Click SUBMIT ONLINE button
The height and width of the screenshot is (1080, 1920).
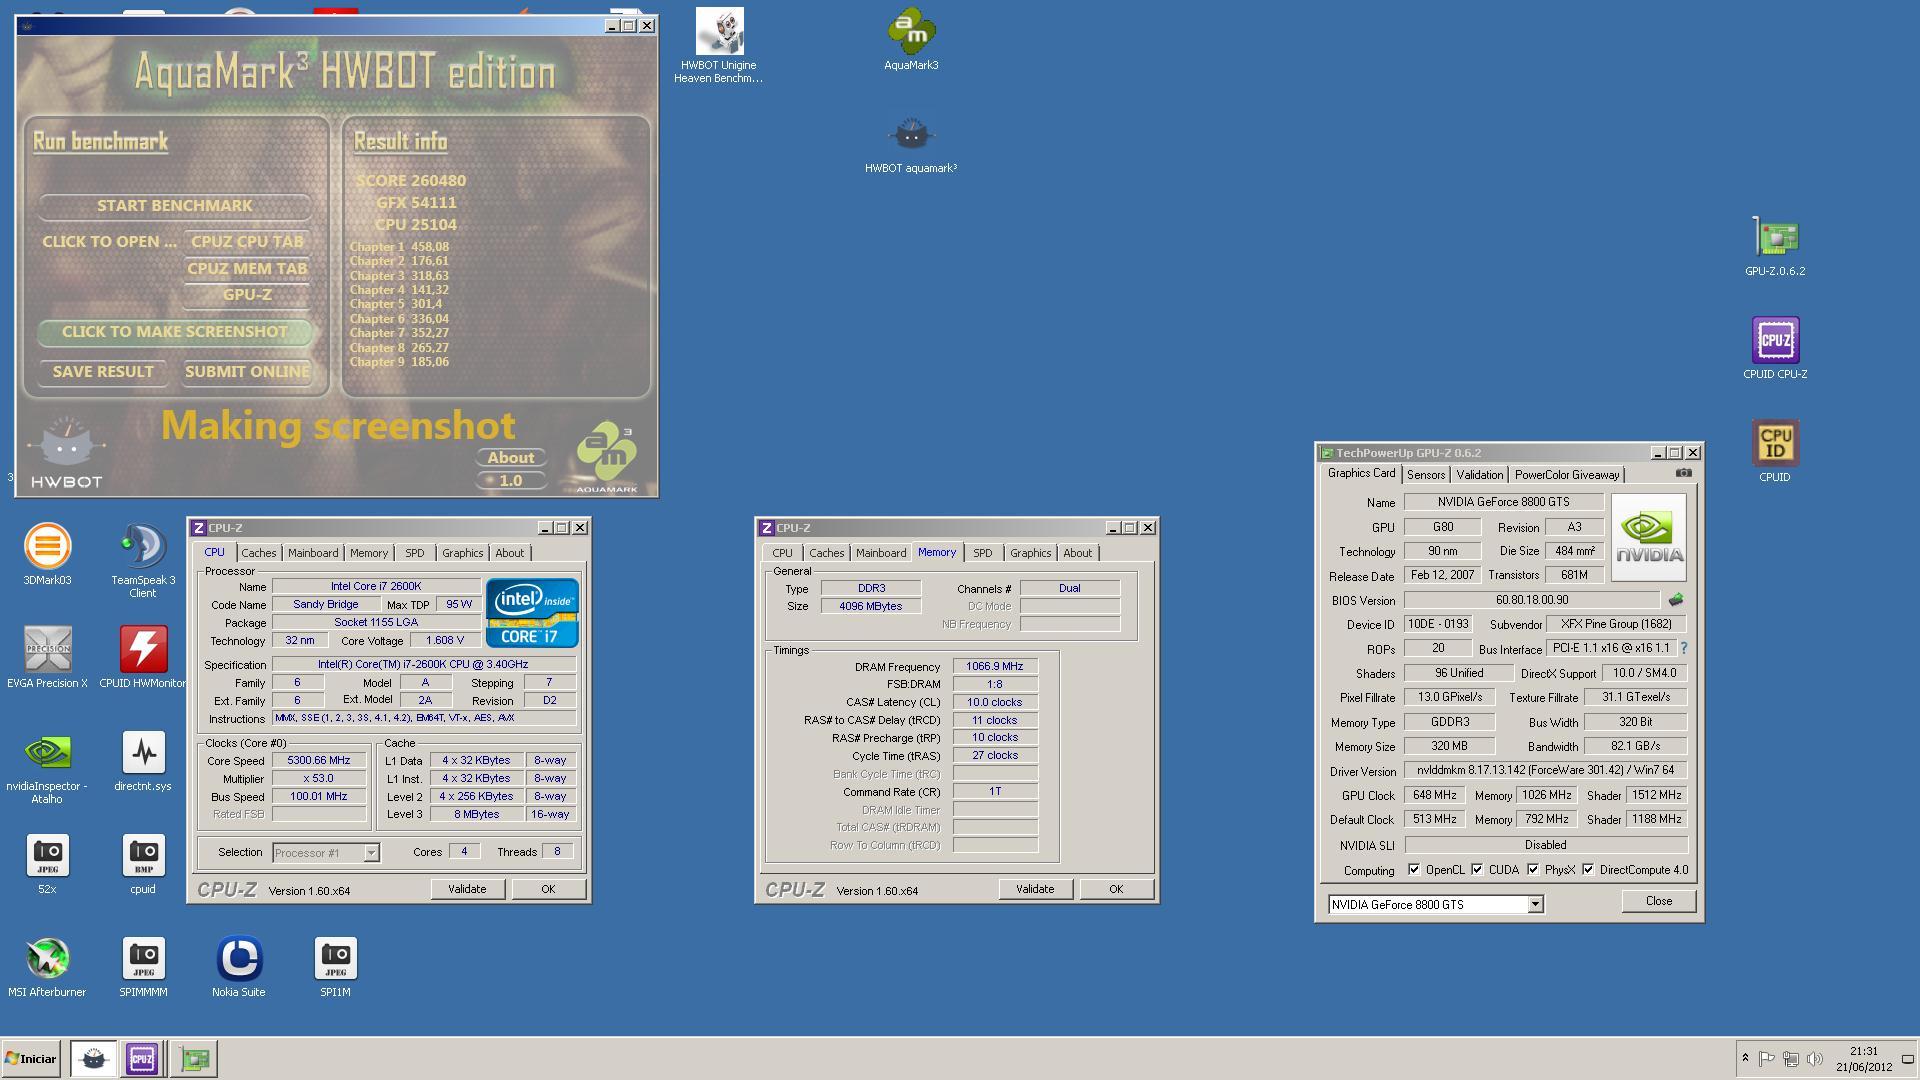tap(247, 372)
